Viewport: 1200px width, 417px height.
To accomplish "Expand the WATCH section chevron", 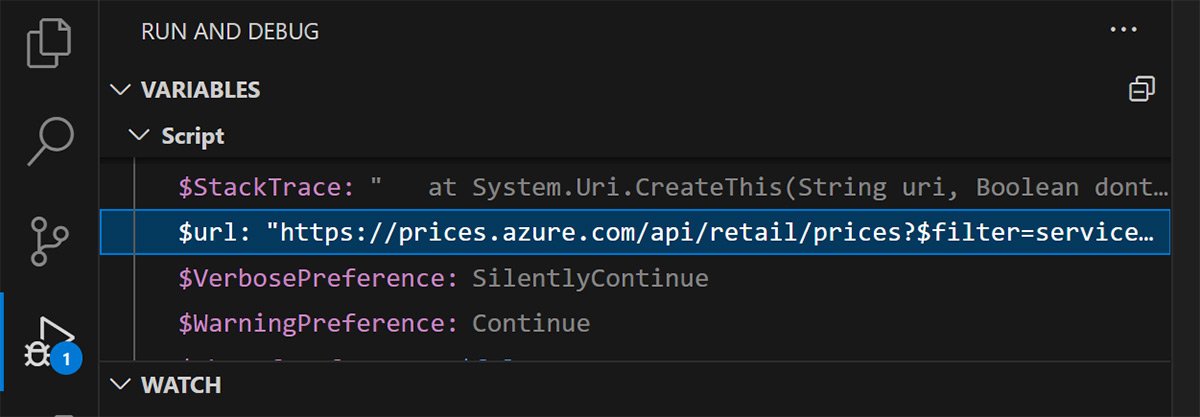I will (x=122, y=385).
